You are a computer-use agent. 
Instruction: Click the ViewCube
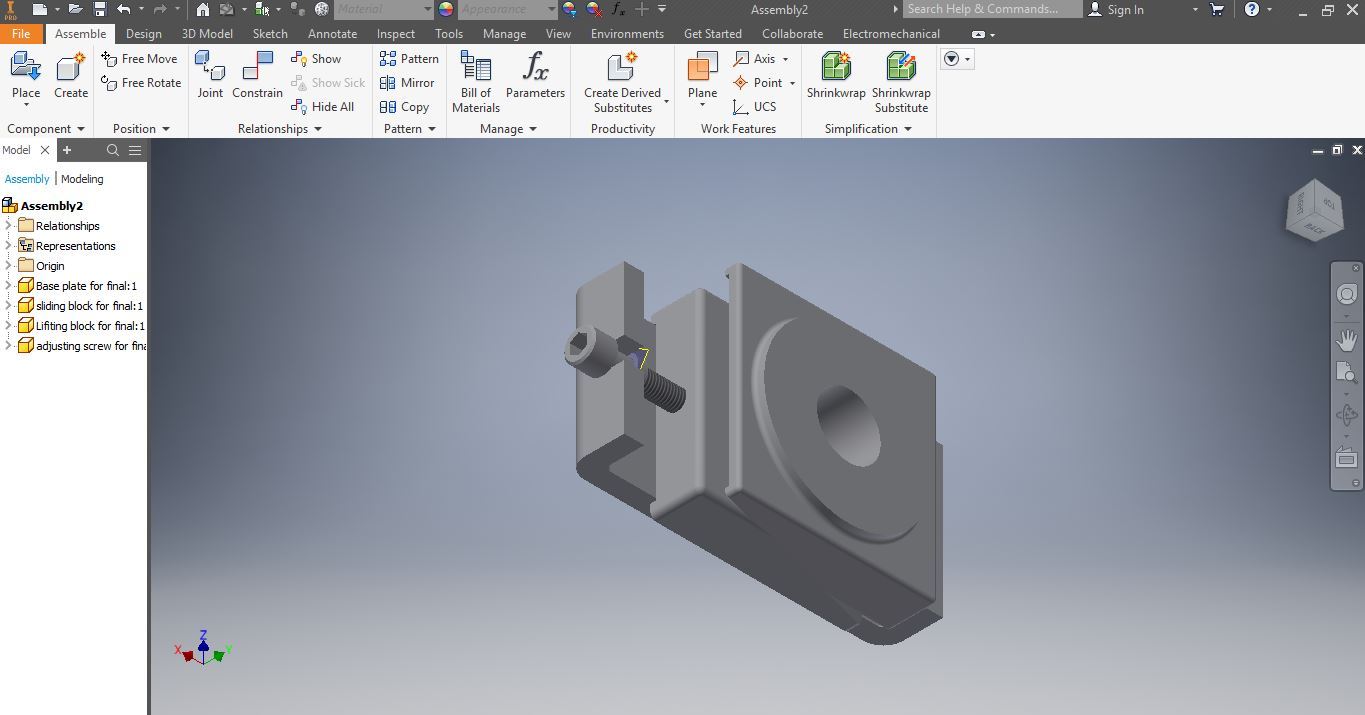click(1314, 211)
